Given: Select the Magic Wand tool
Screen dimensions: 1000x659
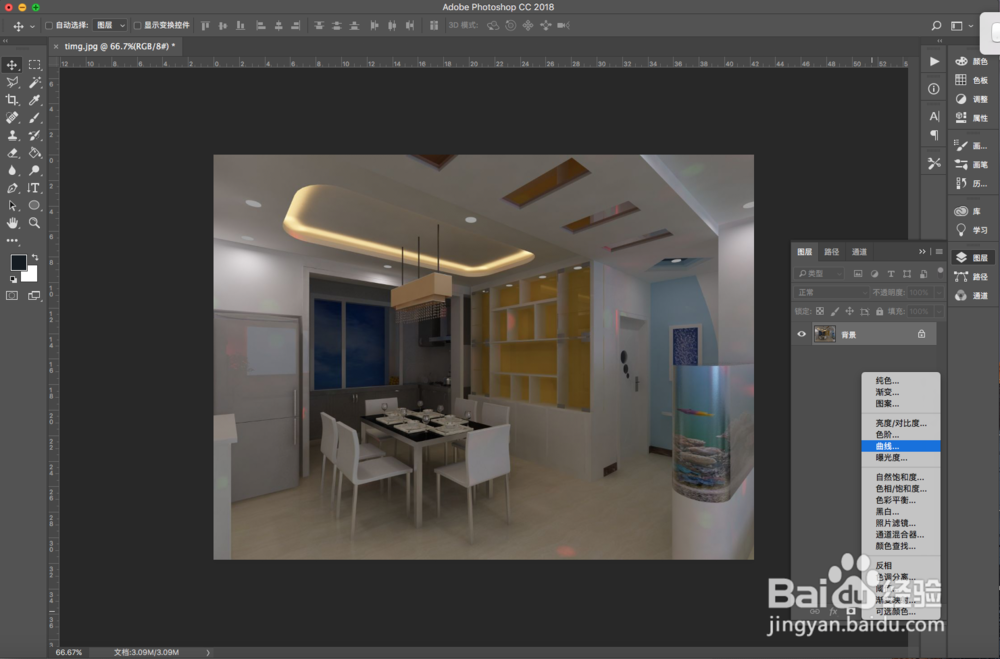Looking at the screenshot, I should click(x=34, y=82).
